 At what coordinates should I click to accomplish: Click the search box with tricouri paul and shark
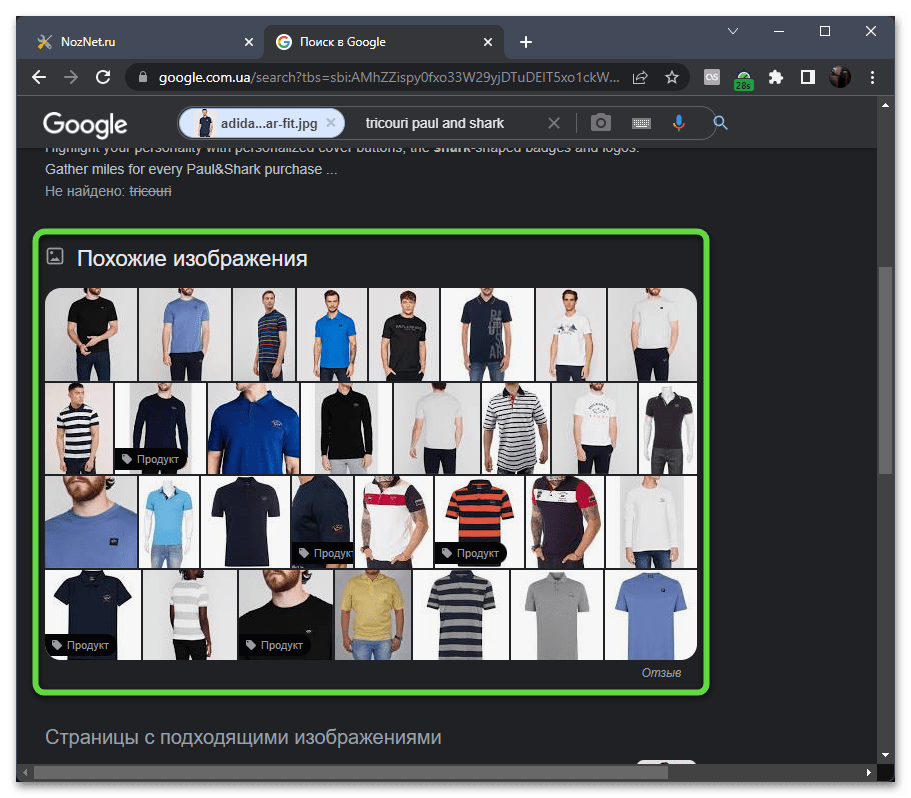[435, 123]
